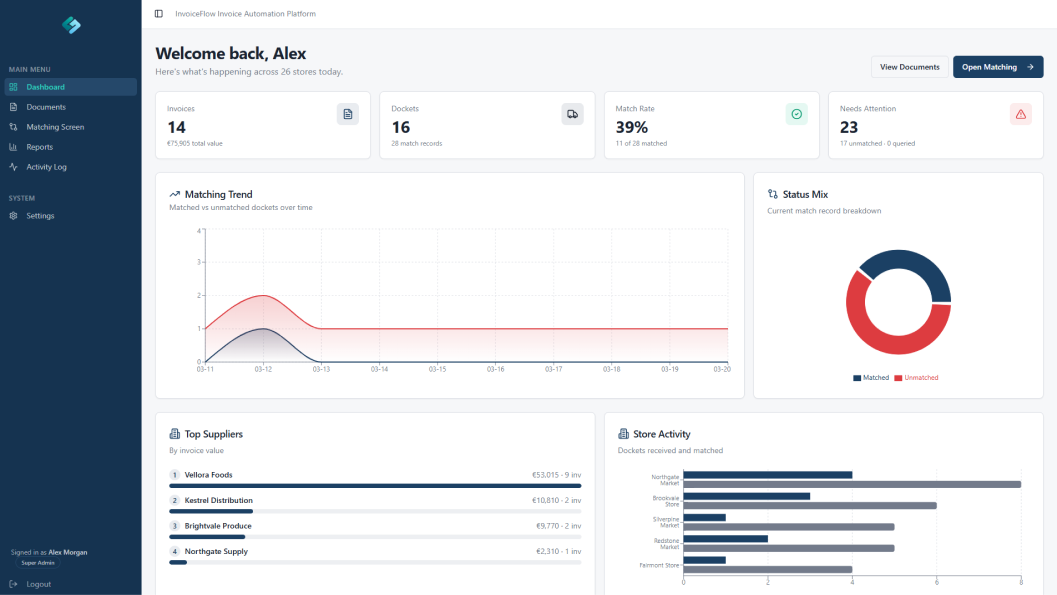Click the arrow inside Open Matching button
Screen dimensions: 1057x595
coord(1030,67)
